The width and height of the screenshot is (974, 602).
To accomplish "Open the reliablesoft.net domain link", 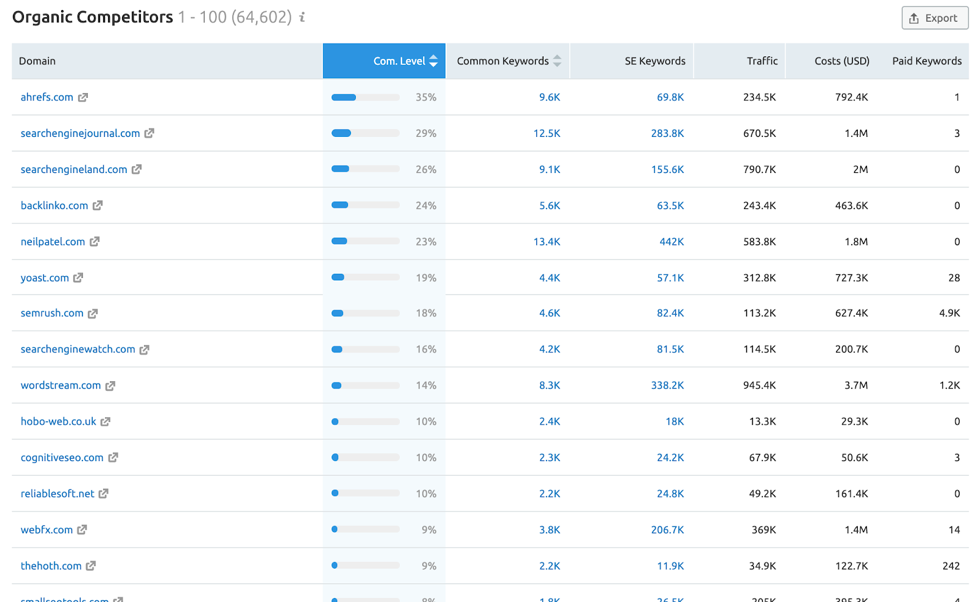I will tap(57, 493).
